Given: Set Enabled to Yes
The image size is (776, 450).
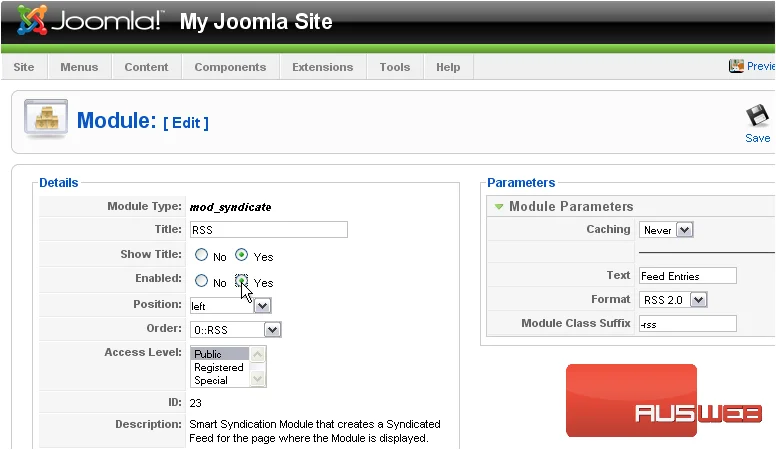Looking at the screenshot, I should [x=242, y=281].
